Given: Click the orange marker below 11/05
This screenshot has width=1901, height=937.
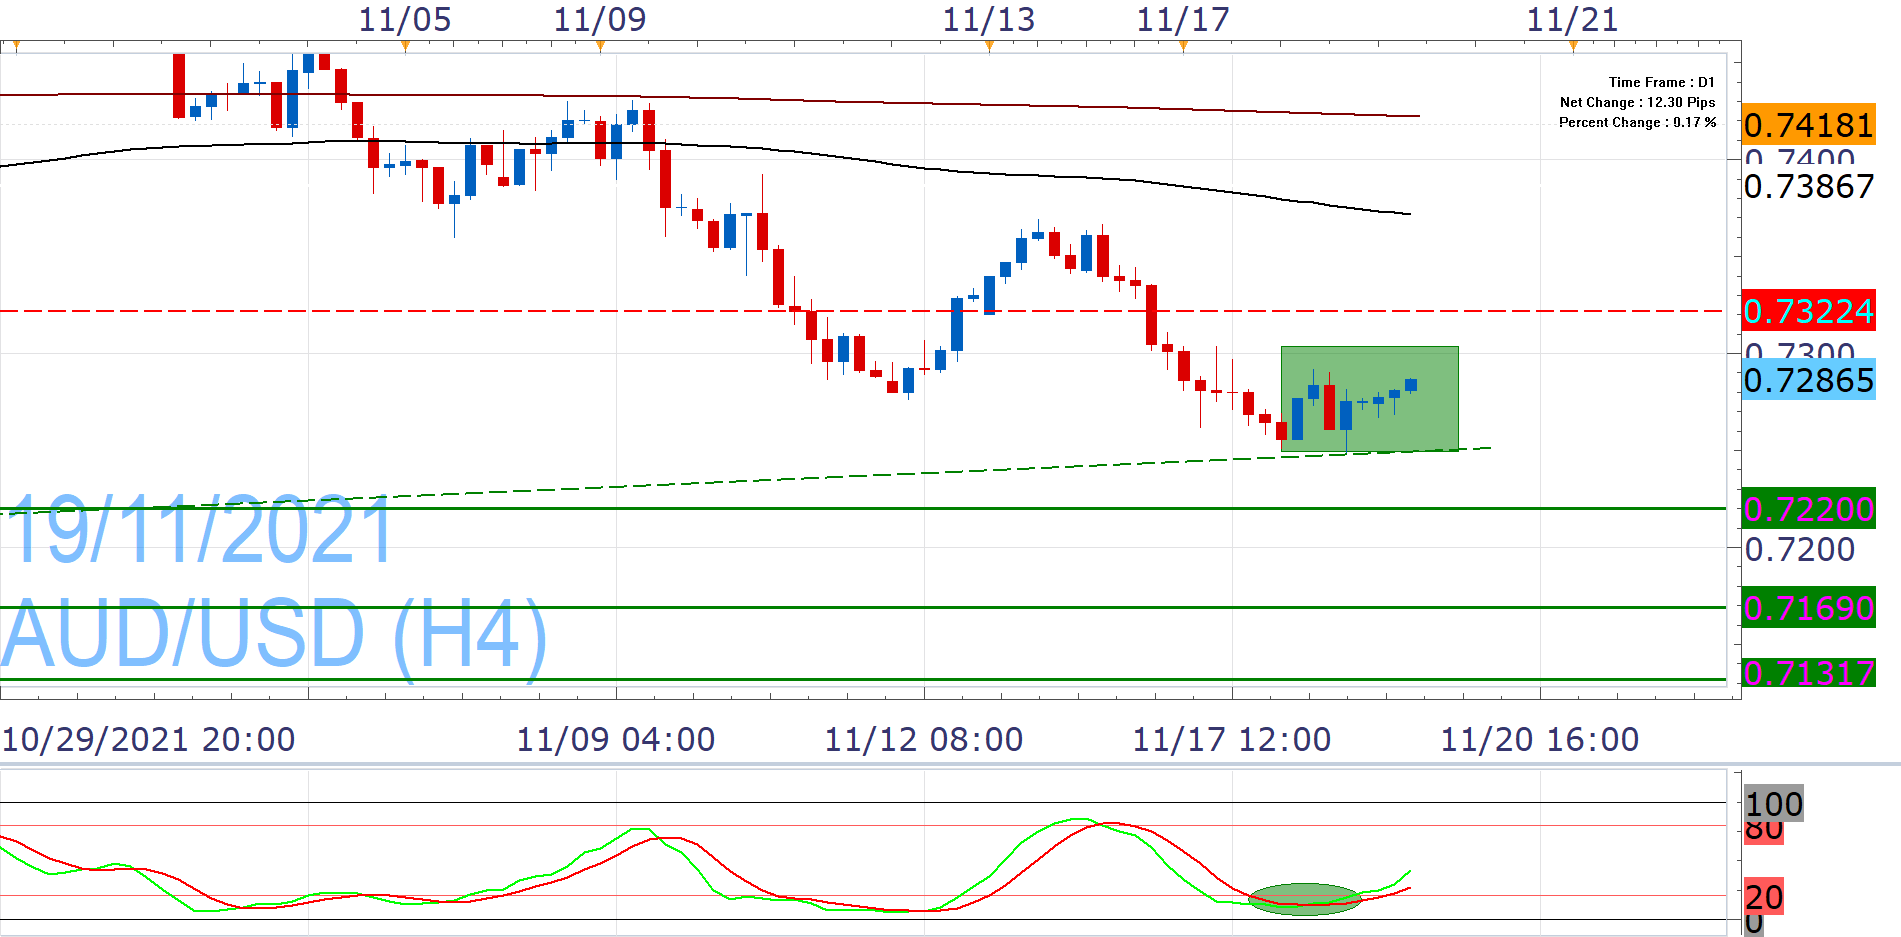Looking at the screenshot, I should click(x=405, y=46).
